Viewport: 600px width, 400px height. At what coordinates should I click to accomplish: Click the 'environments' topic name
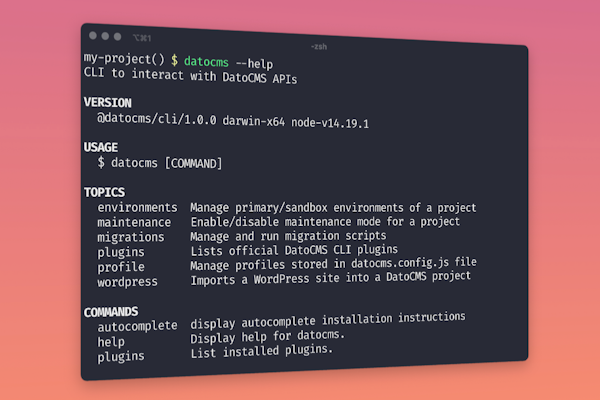pyautogui.click(x=137, y=207)
